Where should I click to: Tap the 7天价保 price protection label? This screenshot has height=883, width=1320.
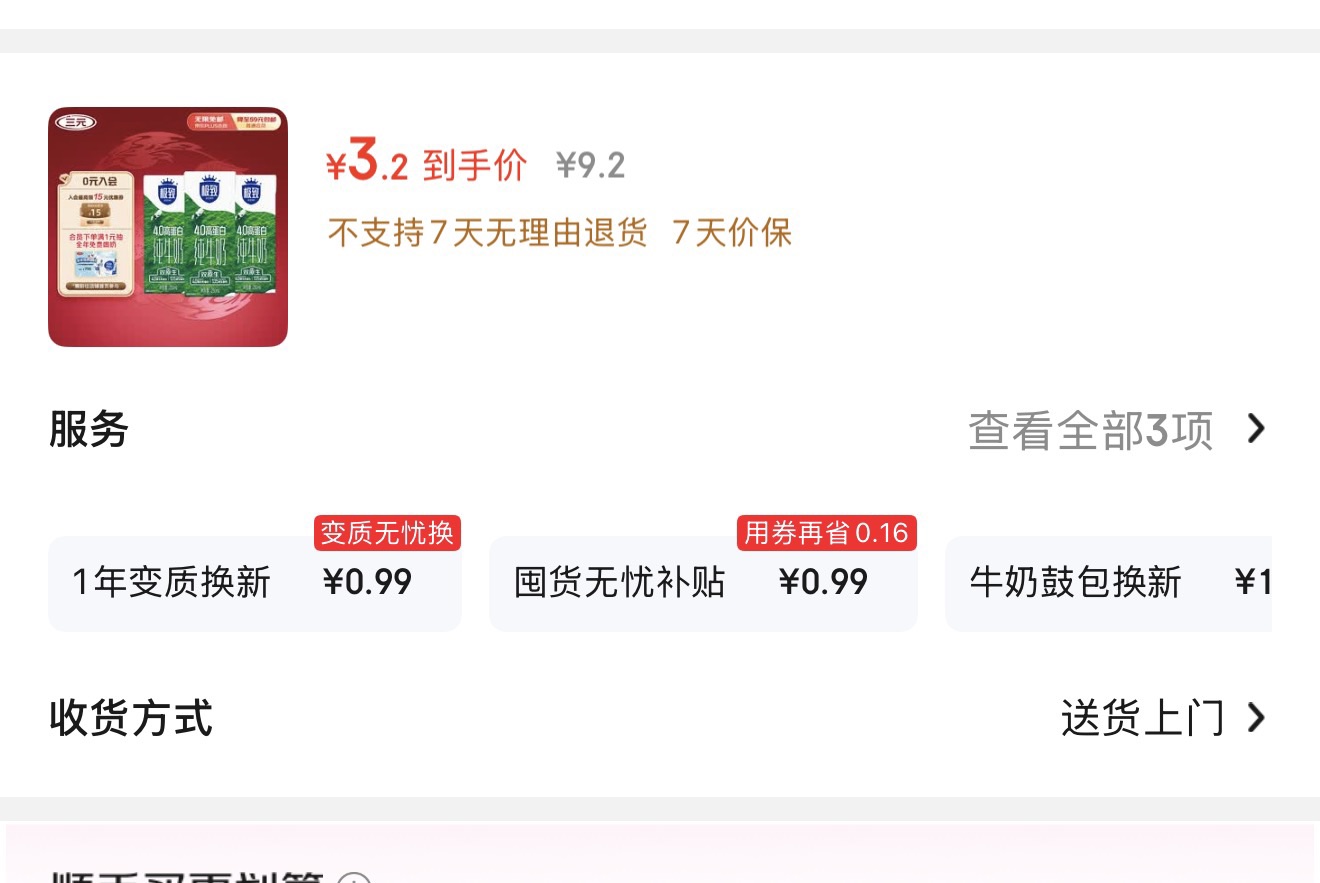click(x=732, y=233)
